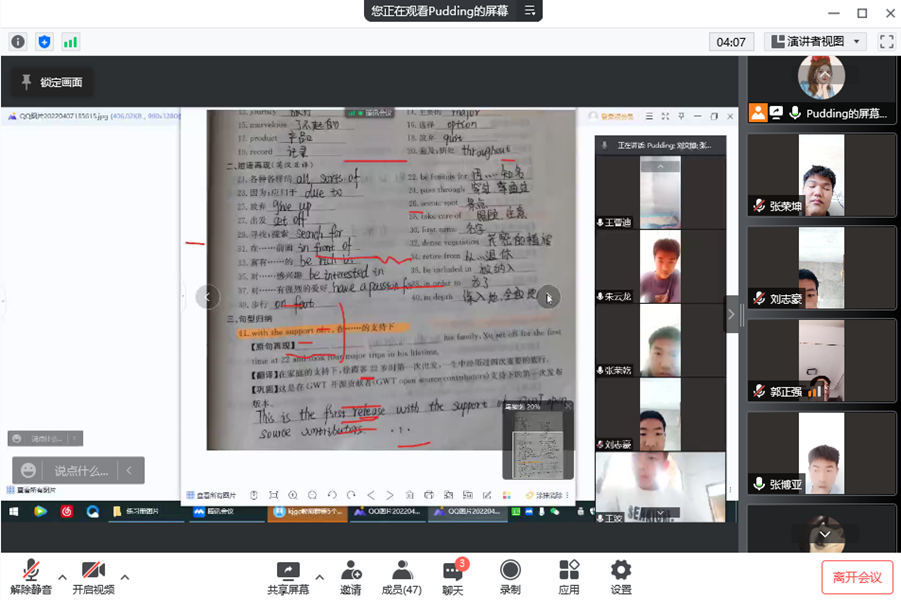The image size is (901, 600).
Task: Open the screen viewing banner menu
Action: (531, 11)
